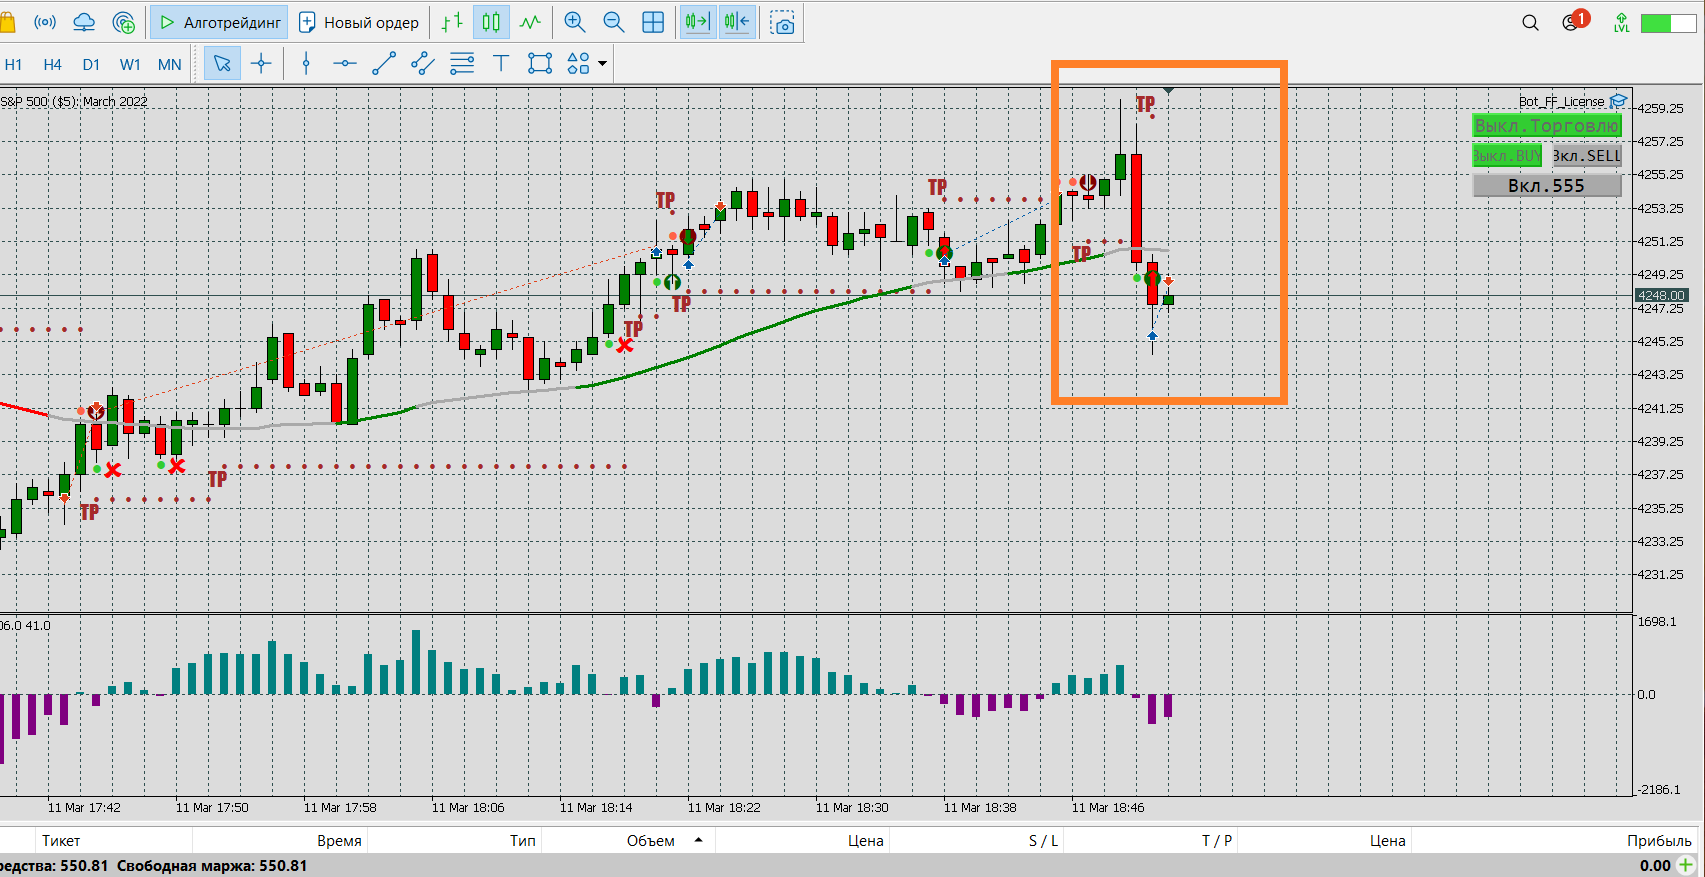Select the MN timeframe

[170, 64]
